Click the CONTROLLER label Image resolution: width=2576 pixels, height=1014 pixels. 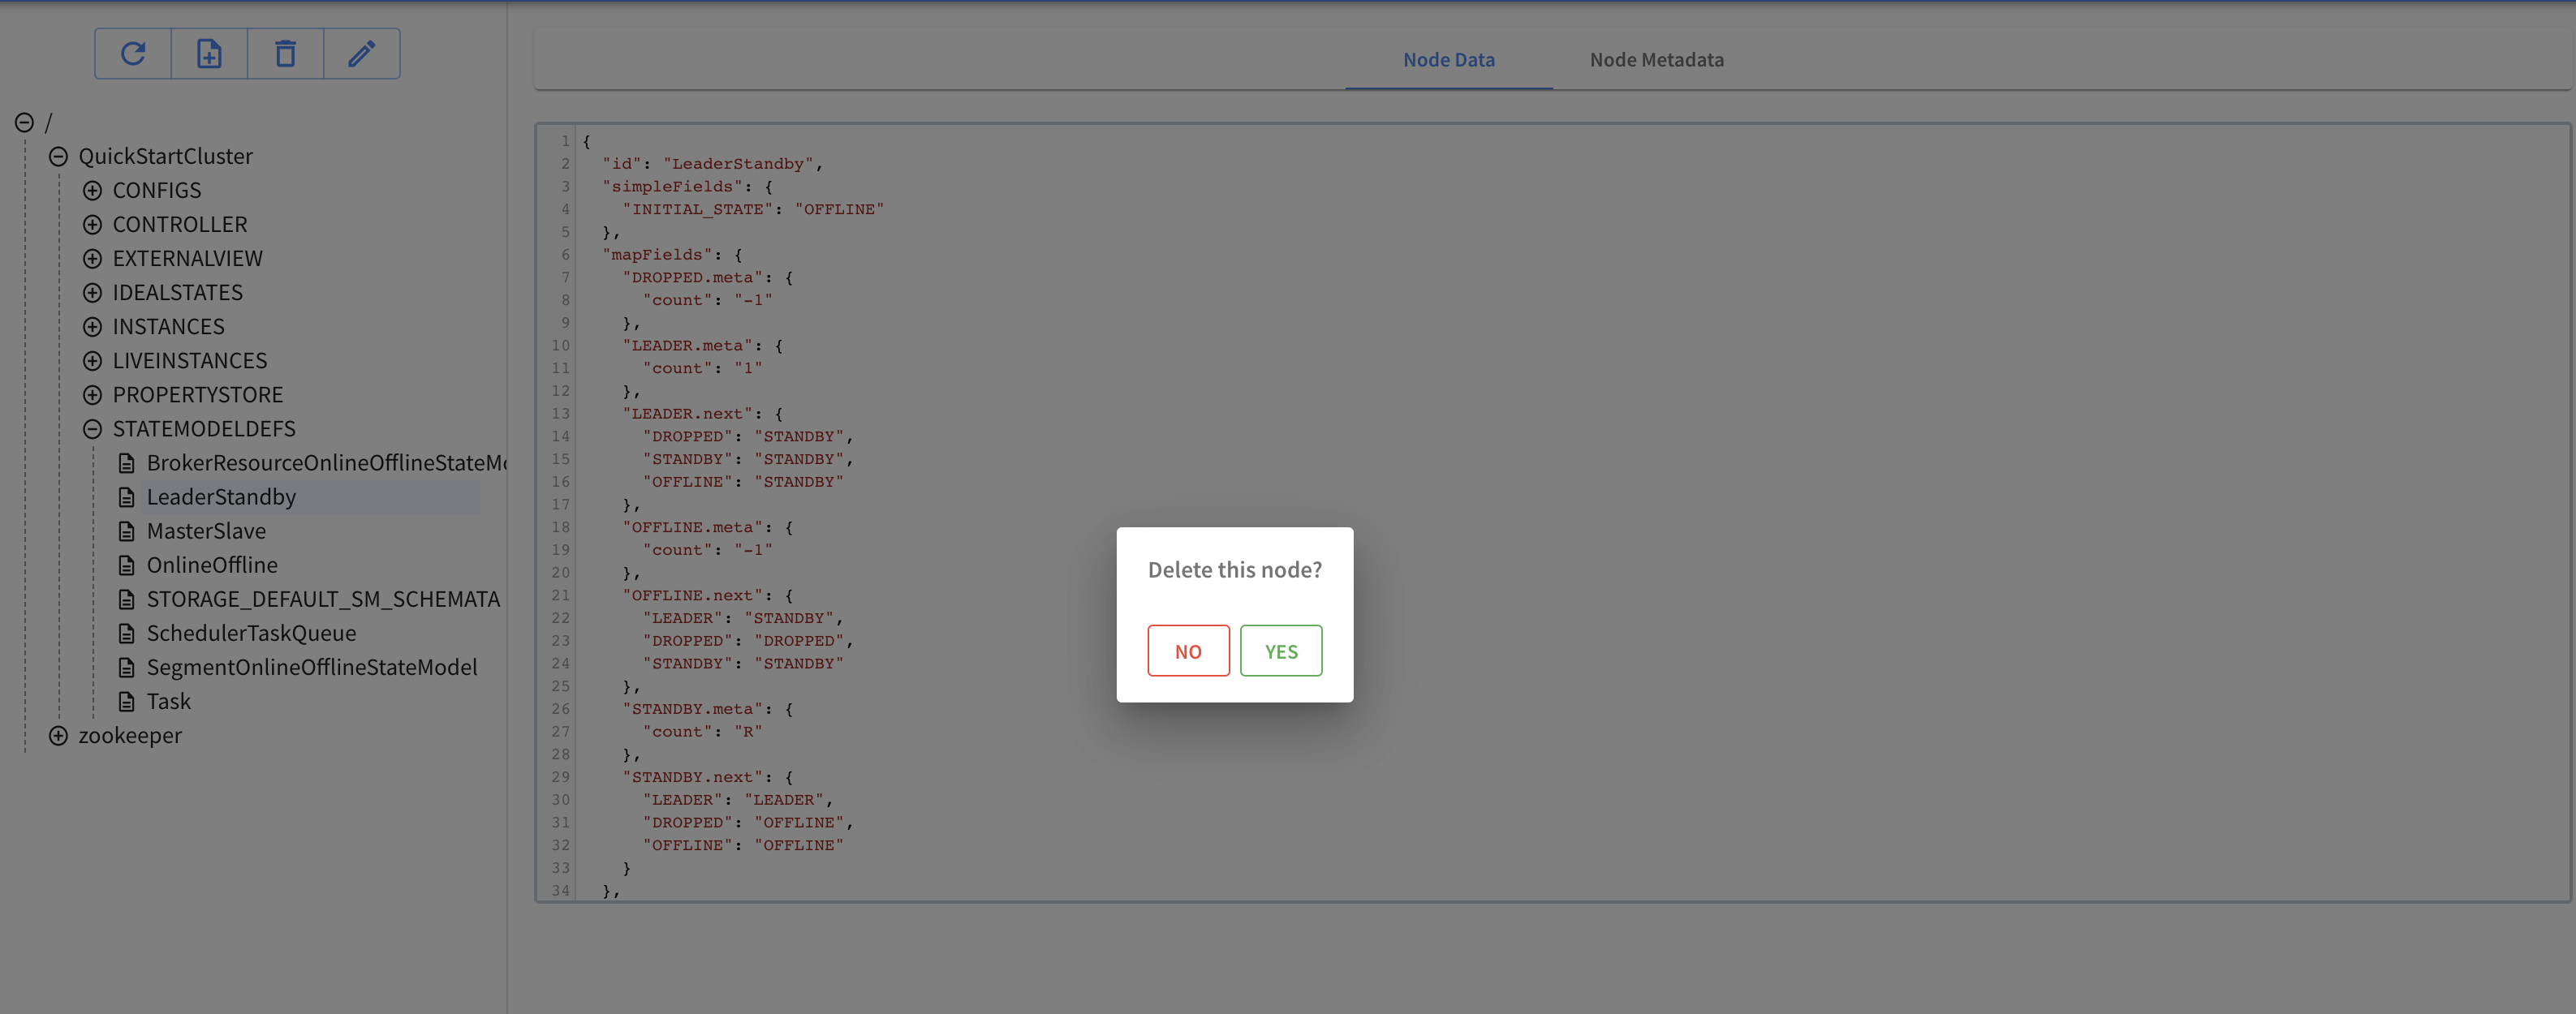[x=180, y=225]
